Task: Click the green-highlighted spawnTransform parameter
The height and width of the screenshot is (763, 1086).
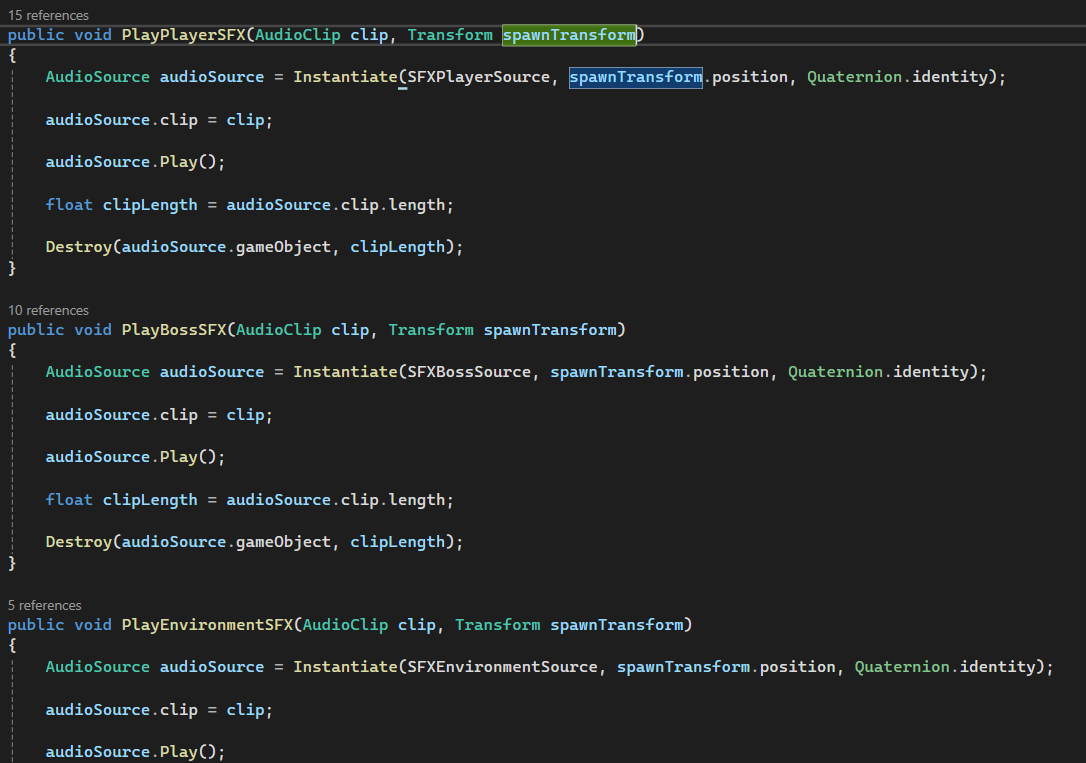Action: click(569, 35)
